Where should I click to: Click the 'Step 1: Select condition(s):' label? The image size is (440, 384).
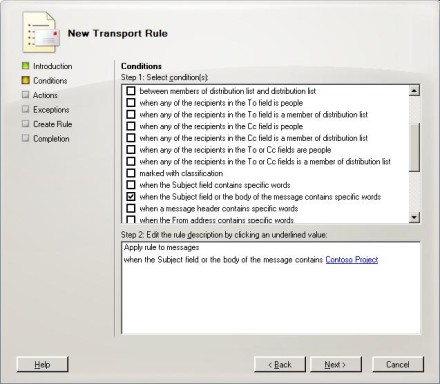tap(165, 77)
